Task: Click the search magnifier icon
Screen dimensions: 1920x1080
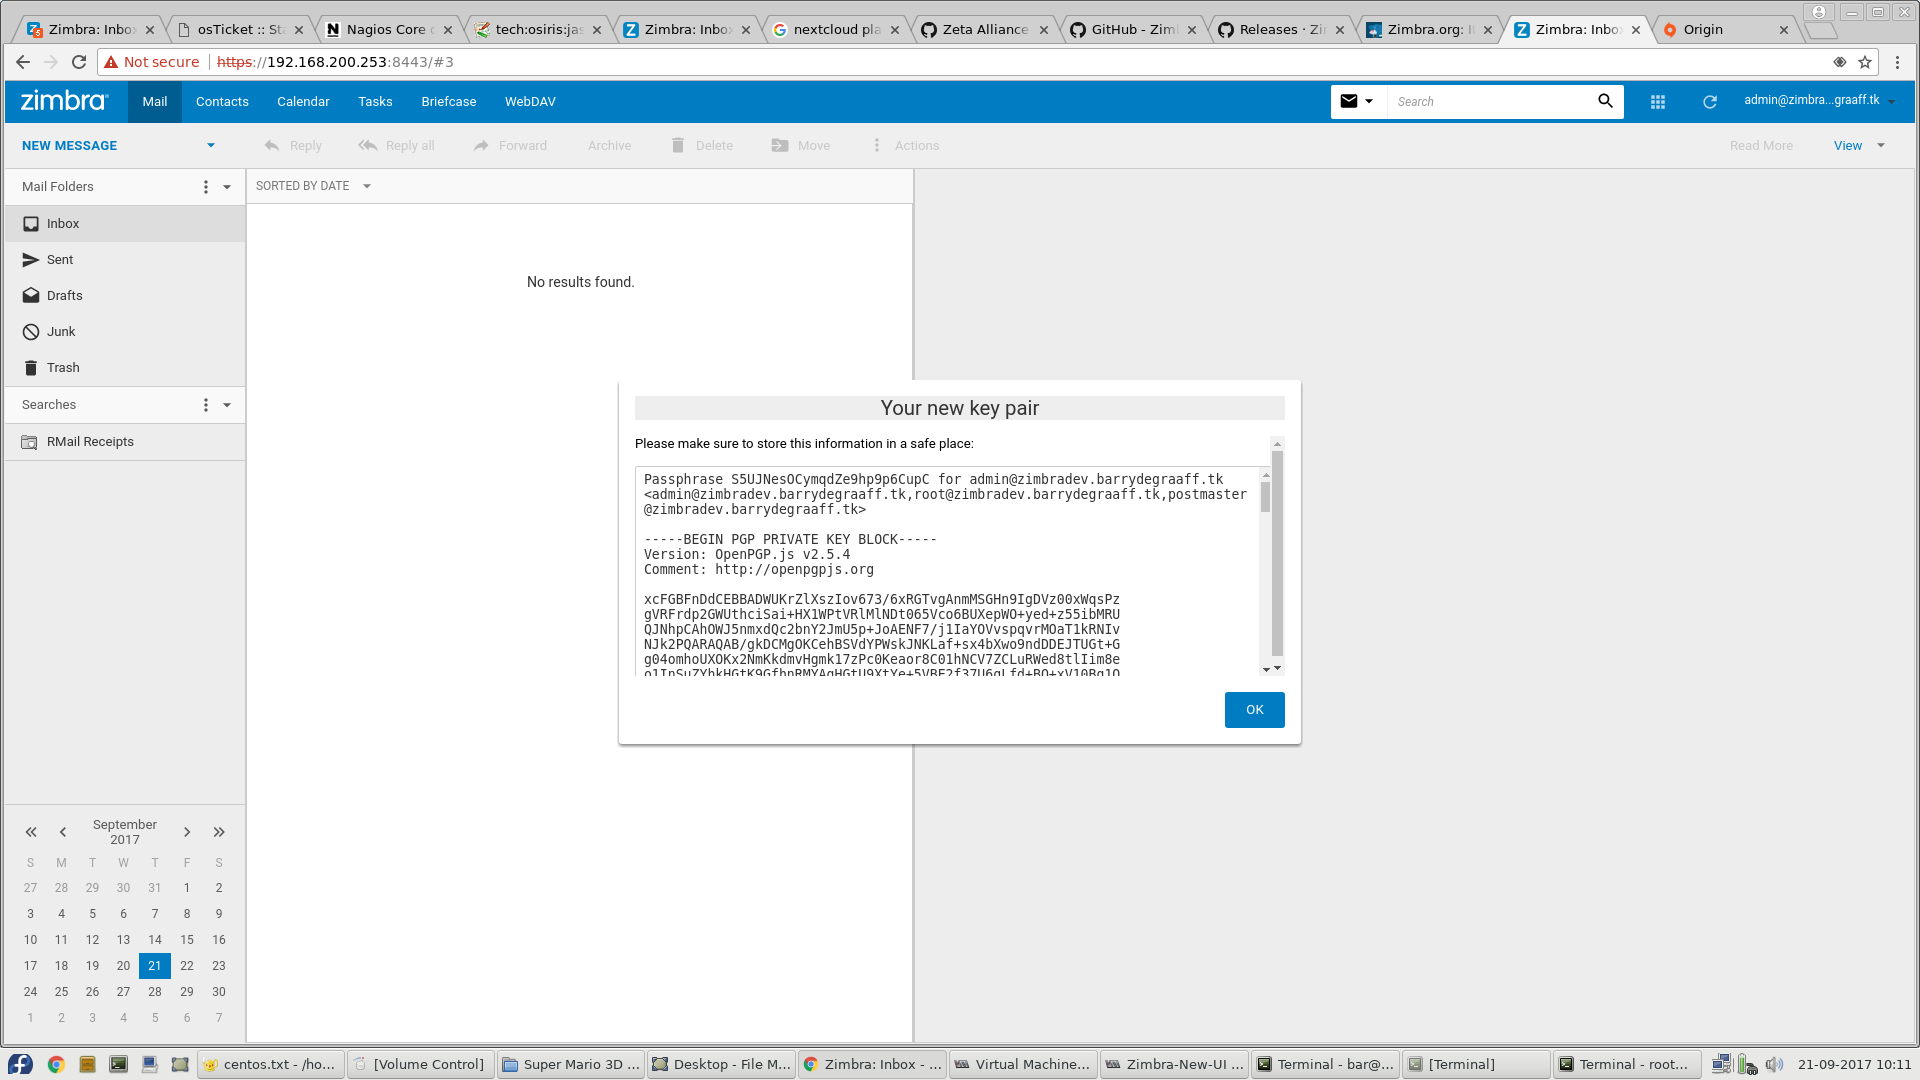Action: [x=1605, y=101]
